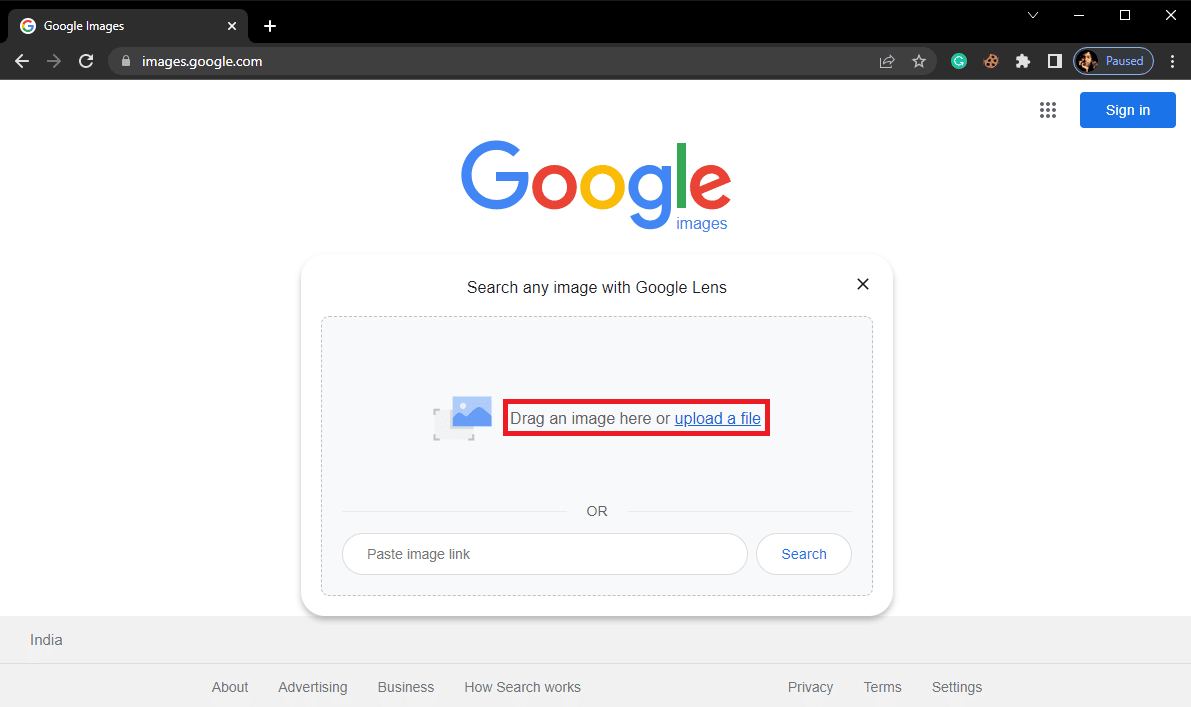
Task: Click the 'Search any image with Google Lens' text
Action: (x=596, y=288)
